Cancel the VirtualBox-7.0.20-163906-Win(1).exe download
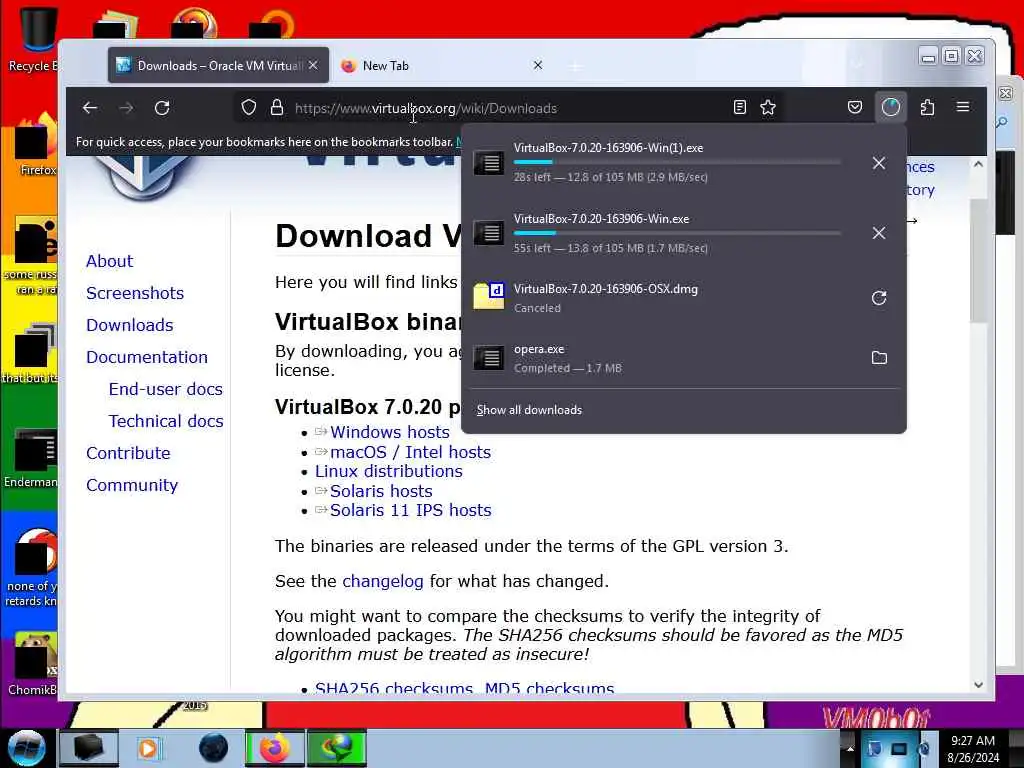This screenshot has height=768, width=1024. 879,163
